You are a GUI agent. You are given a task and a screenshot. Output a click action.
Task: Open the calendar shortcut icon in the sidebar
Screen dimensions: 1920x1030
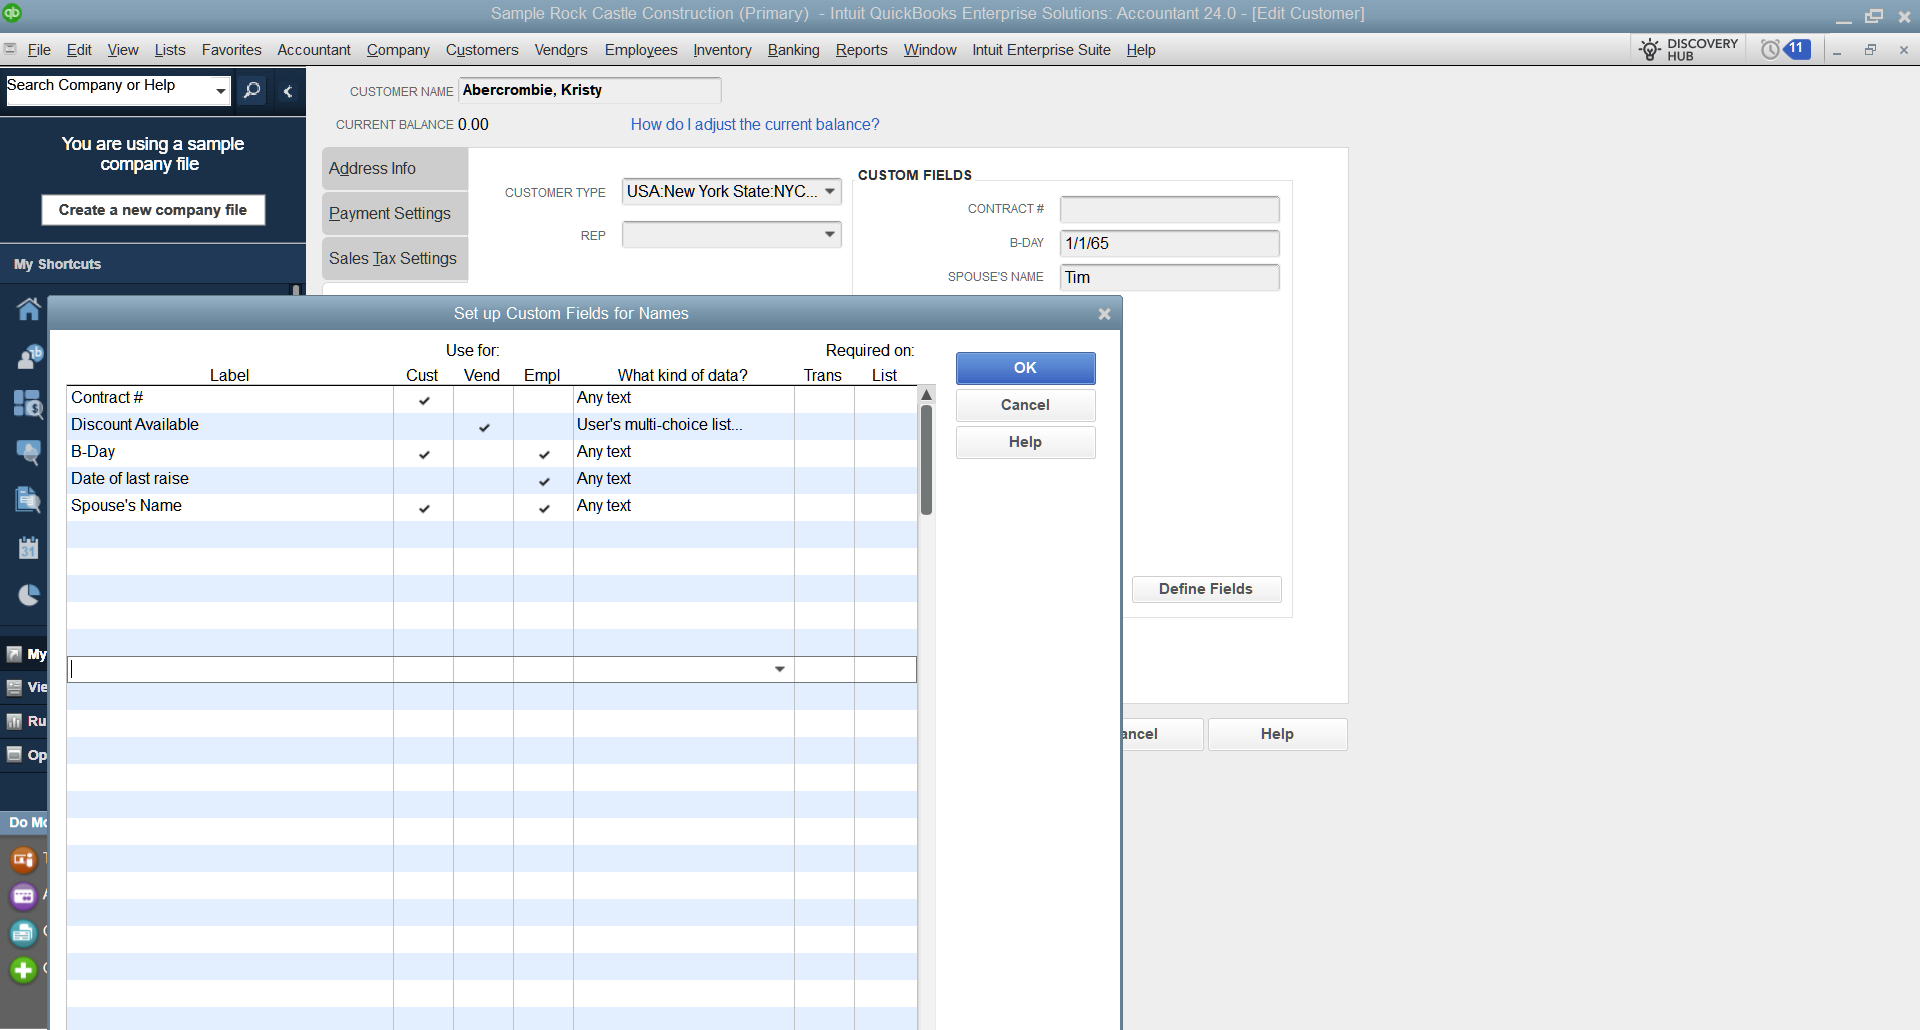point(28,547)
